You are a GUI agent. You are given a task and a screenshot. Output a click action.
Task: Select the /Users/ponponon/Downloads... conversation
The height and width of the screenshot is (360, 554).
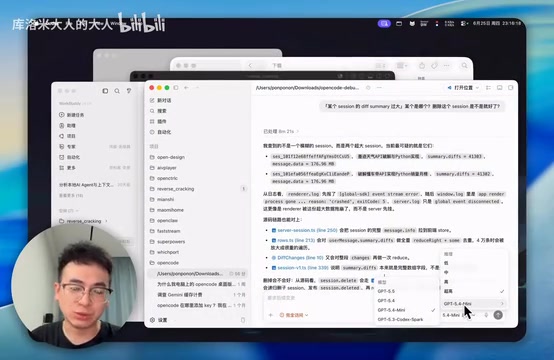(x=198, y=273)
